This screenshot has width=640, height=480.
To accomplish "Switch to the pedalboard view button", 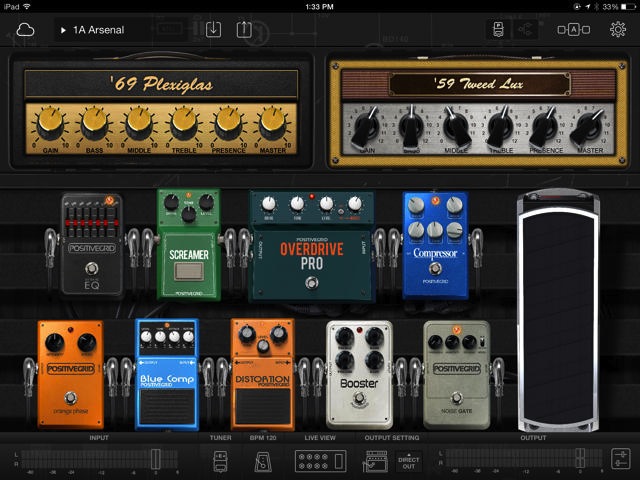I will (499, 30).
